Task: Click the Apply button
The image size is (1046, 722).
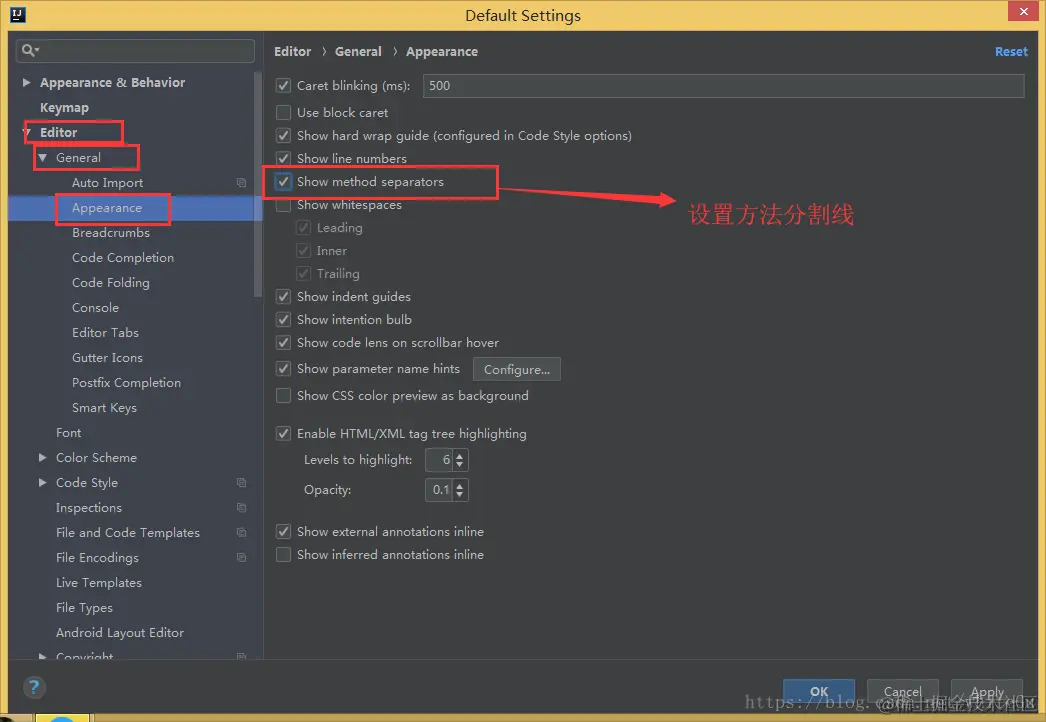Action: 987,691
